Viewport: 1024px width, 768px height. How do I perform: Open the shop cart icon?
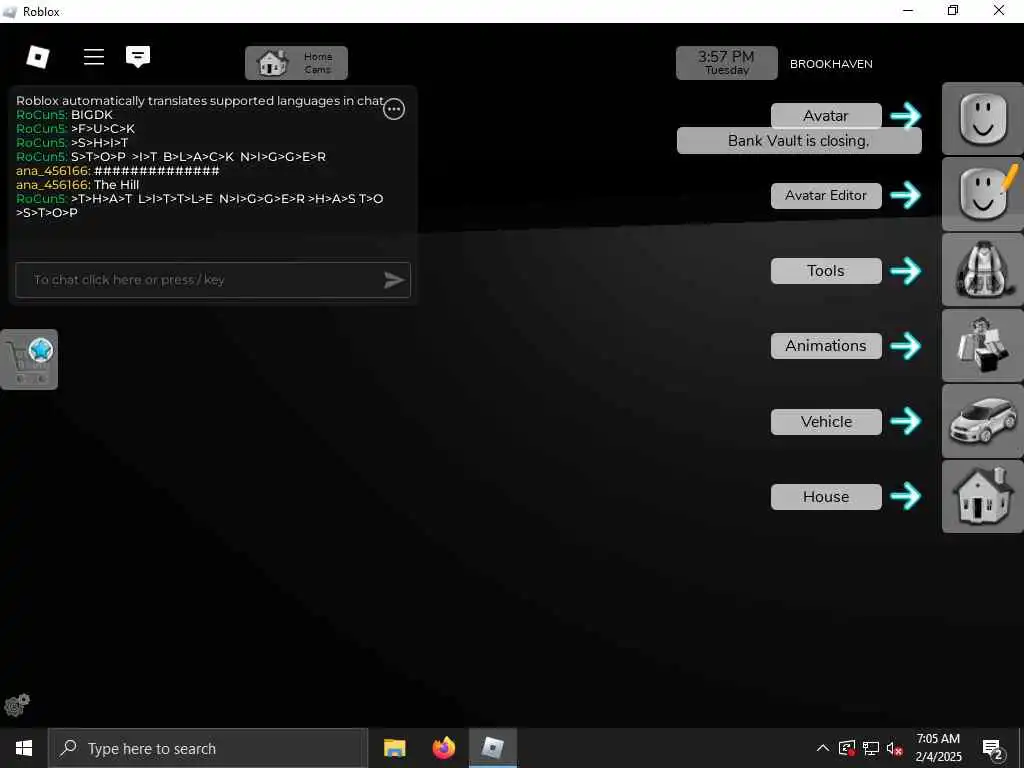point(29,360)
